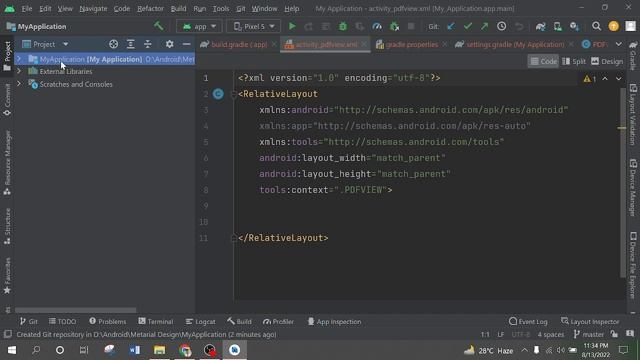640x360 pixels.
Task: Click the Project panel horizontal scrollbar
Action: click(x=76, y=310)
